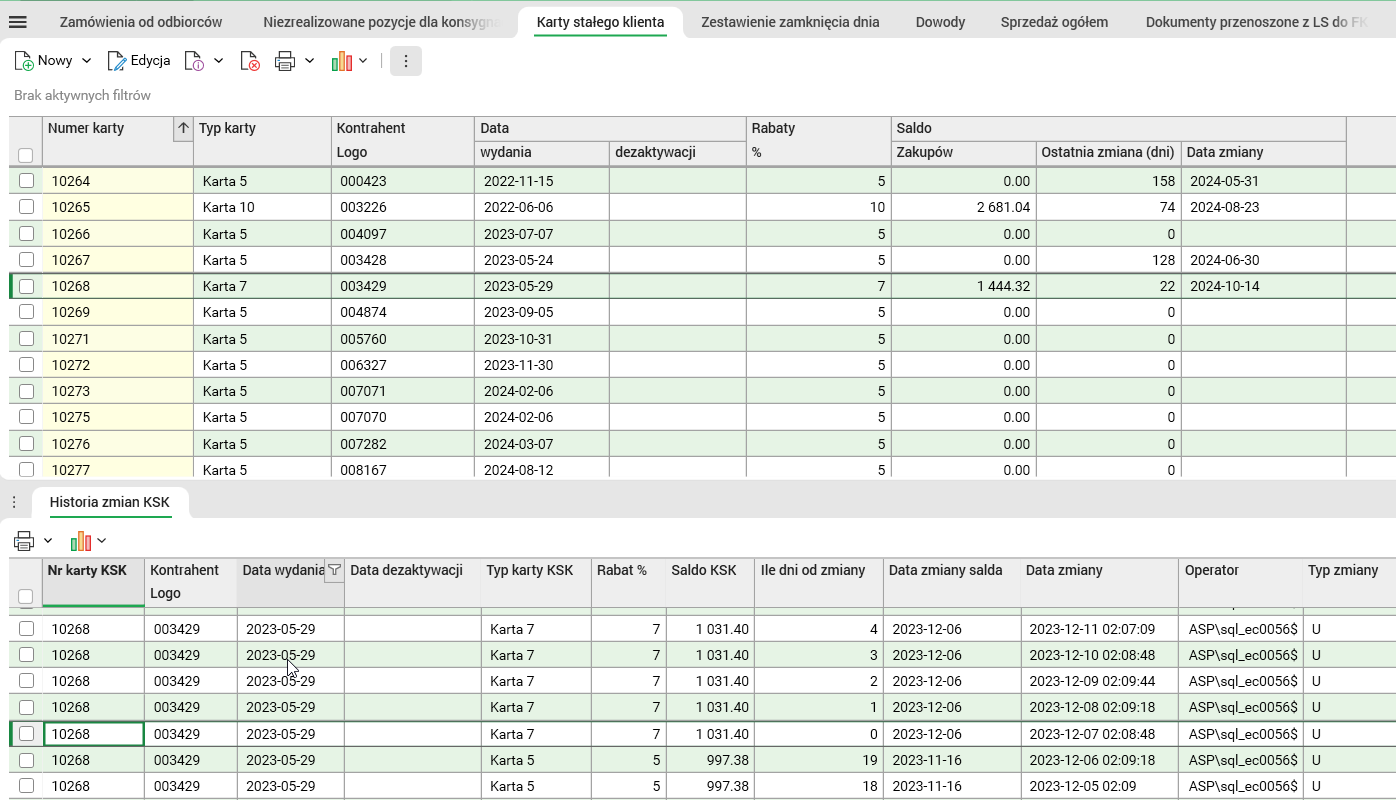This screenshot has height=800, width=1396.
Task: Open the three-dot more options toolbar button
Action: (405, 61)
